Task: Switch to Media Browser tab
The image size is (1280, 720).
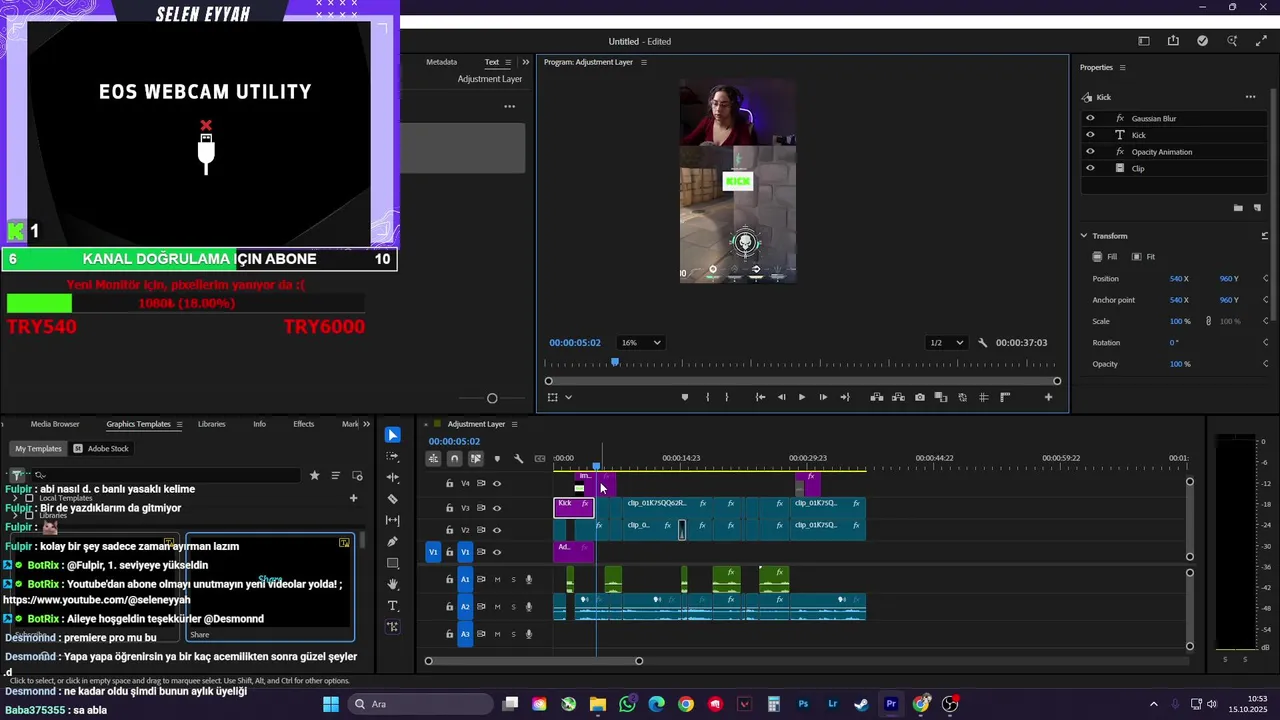Action: click(x=55, y=424)
